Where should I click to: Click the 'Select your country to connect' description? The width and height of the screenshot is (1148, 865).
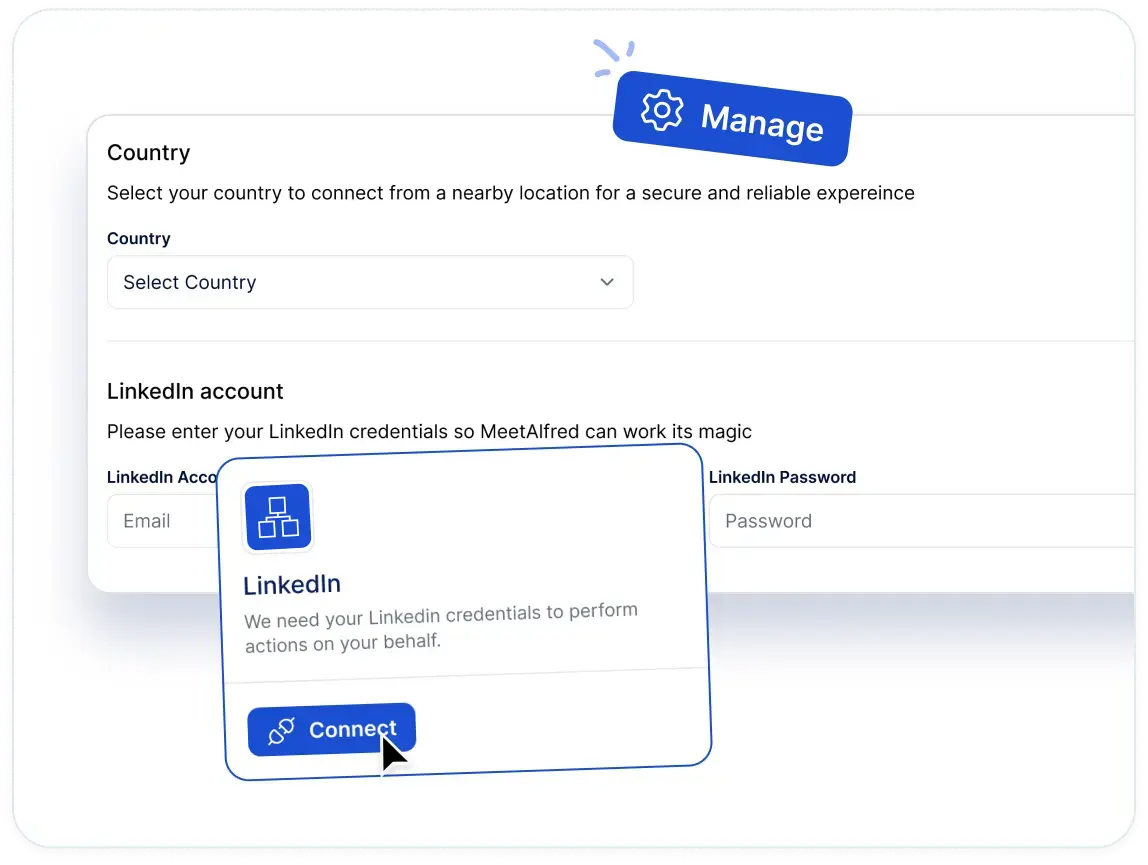click(x=510, y=193)
